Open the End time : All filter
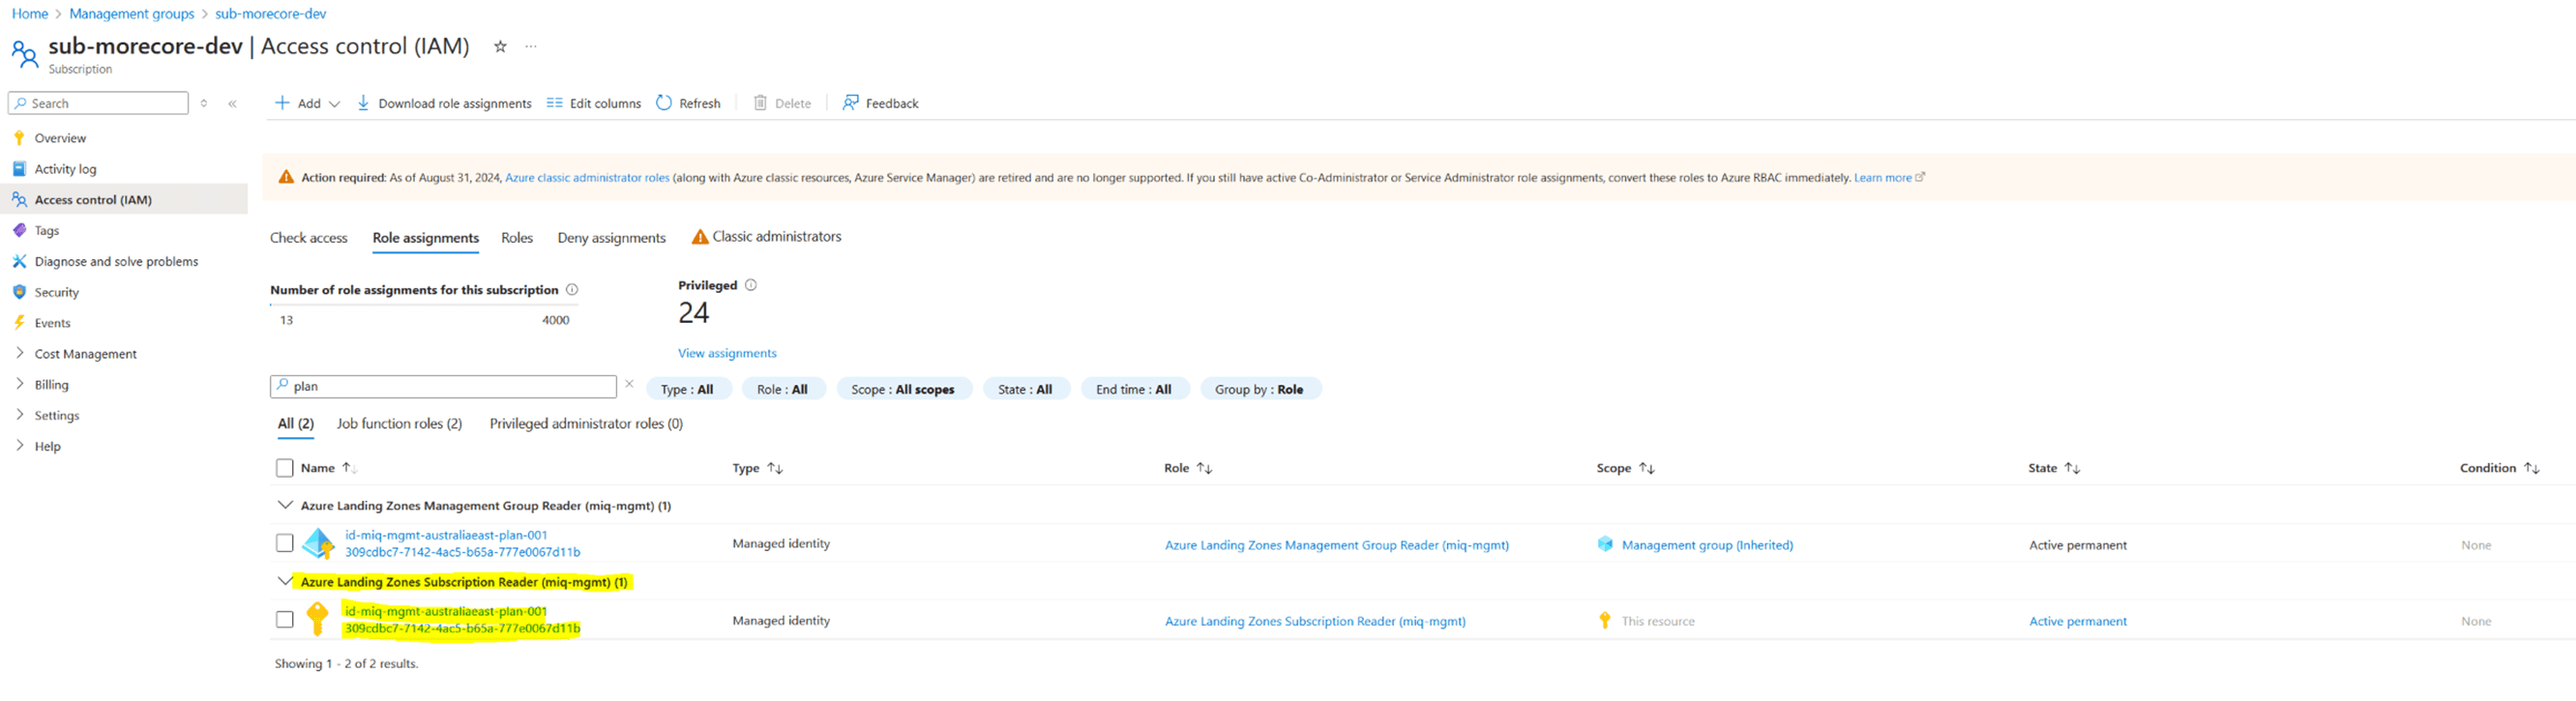The width and height of the screenshot is (2576, 701). point(1134,389)
